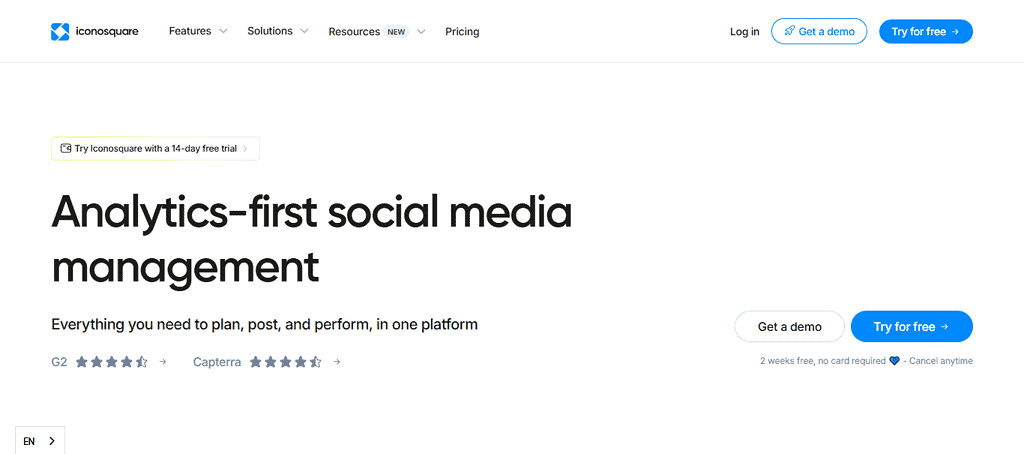Open the 14-day free trial banner

pos(155,149)
